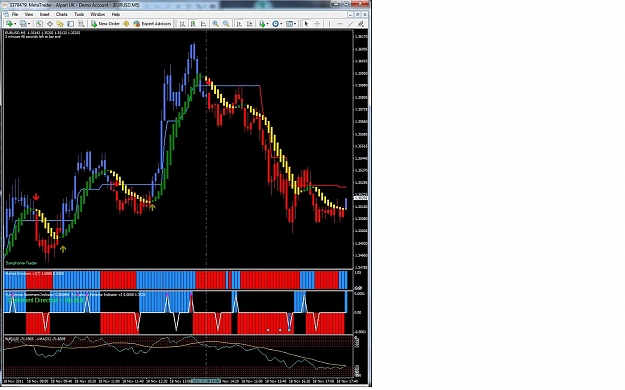Click the MetaTrader title bar app icon

pos(5,5)
